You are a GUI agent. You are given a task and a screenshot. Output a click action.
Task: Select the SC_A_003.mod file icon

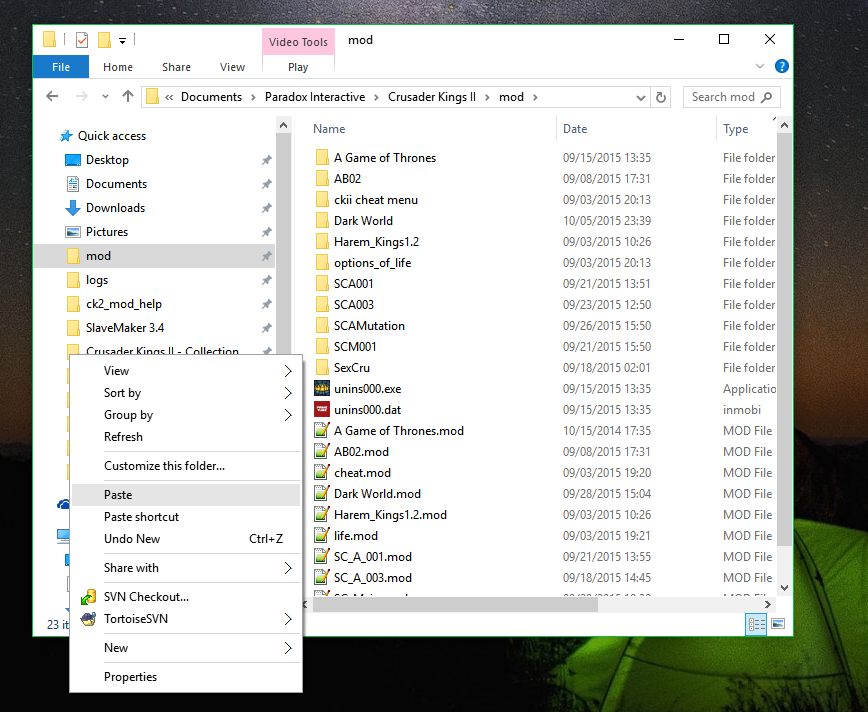point(322,578)
